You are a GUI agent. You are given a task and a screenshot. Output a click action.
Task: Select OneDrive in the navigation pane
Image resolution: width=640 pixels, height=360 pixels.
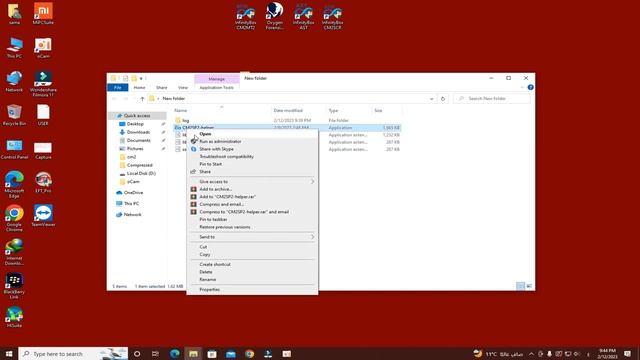(133, 193)
